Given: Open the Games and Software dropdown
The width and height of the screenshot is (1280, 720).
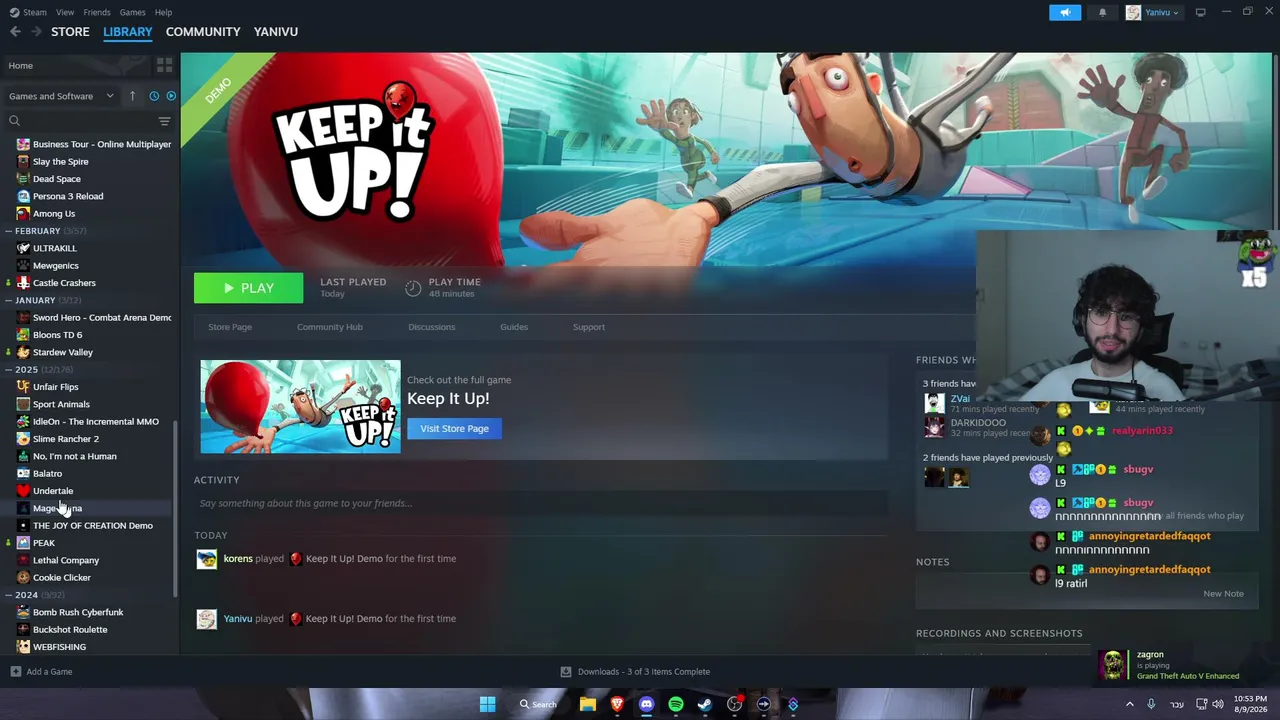Looking at the screenshot, I should coord(62,96).
